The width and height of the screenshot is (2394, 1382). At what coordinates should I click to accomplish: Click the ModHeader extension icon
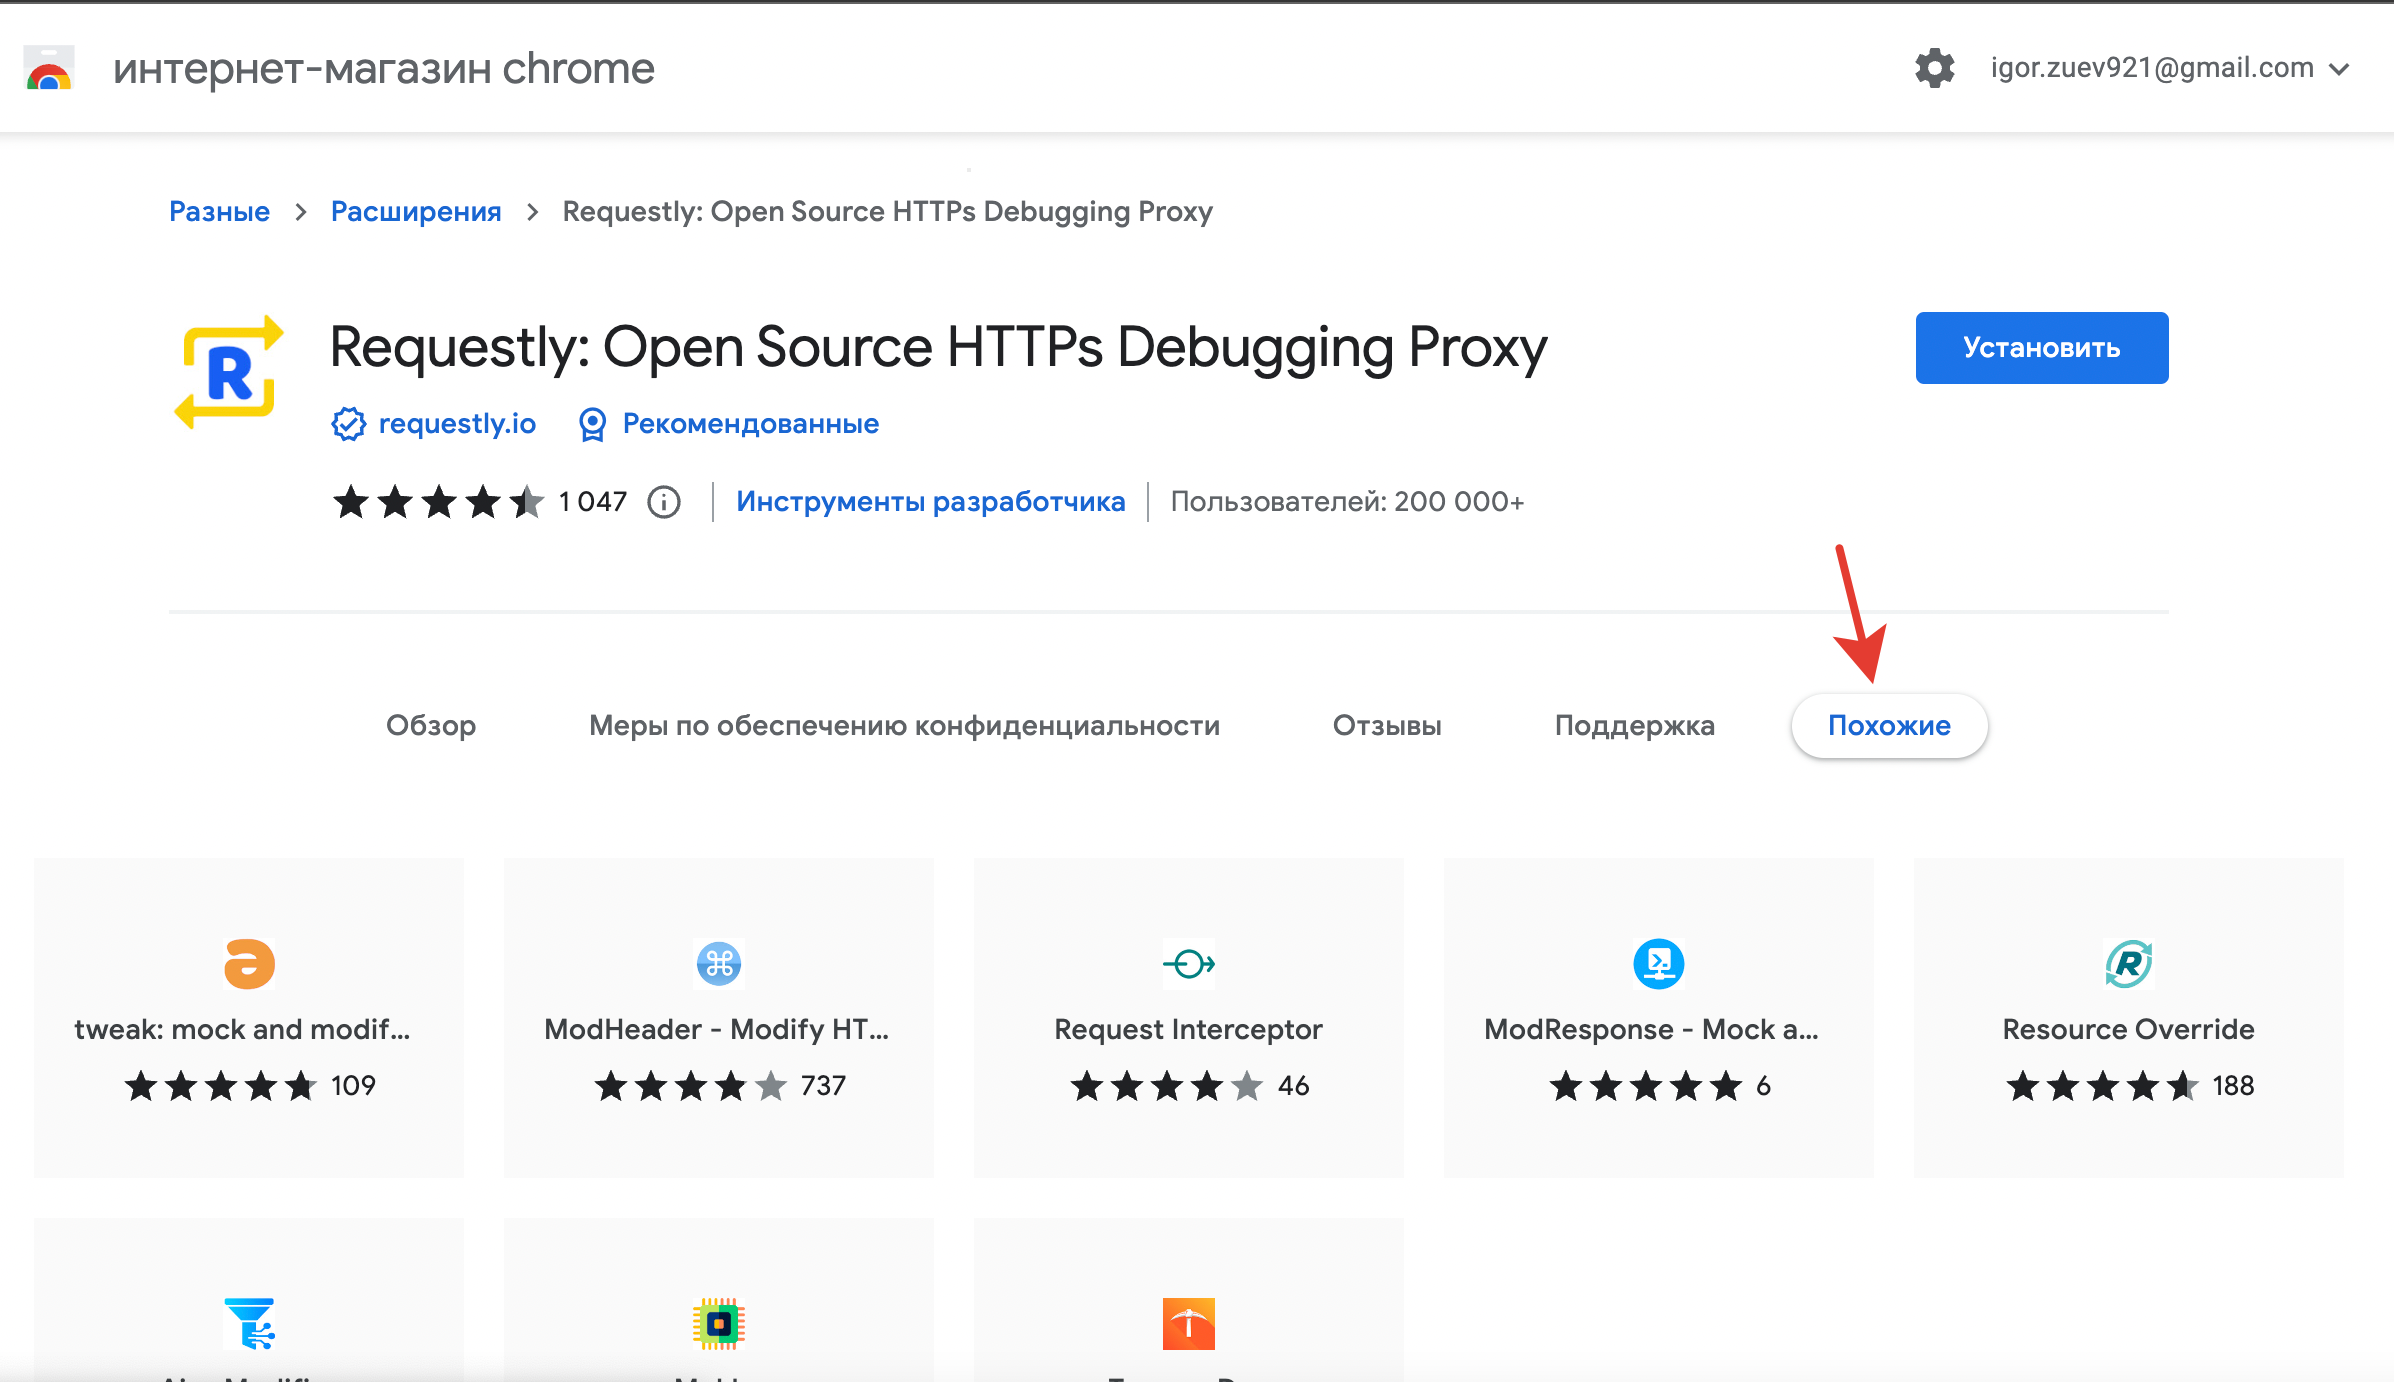pyautogui.click(x=718, y=964)
